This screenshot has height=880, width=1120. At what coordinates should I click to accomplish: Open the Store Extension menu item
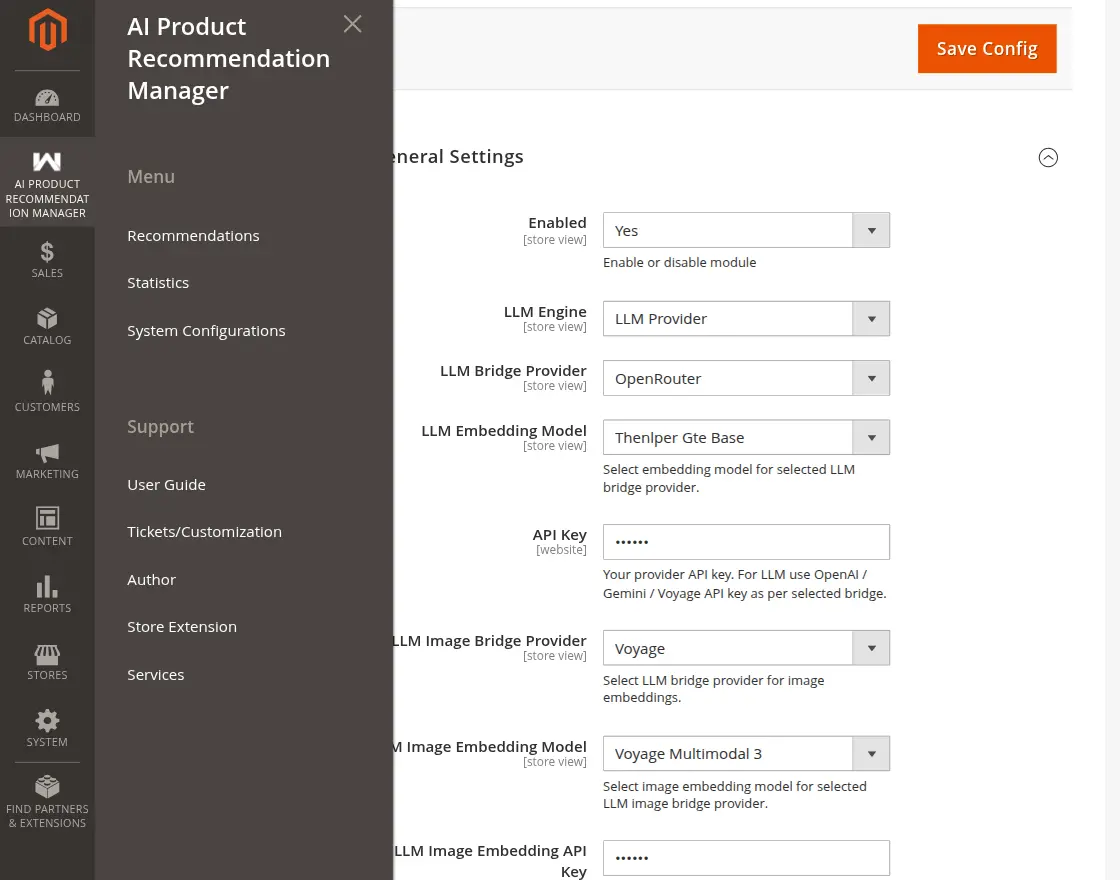181,627
